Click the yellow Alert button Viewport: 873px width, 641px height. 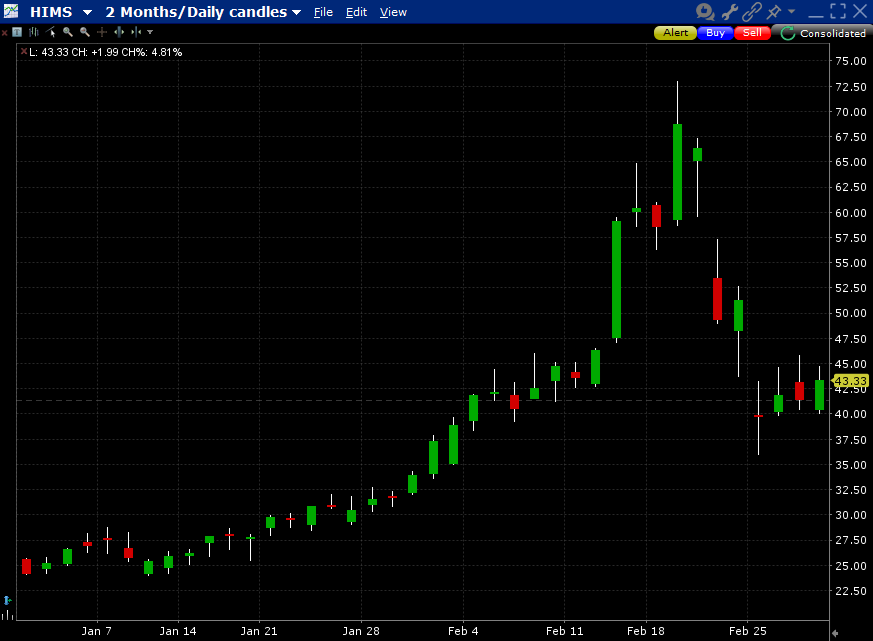[675, 33]
